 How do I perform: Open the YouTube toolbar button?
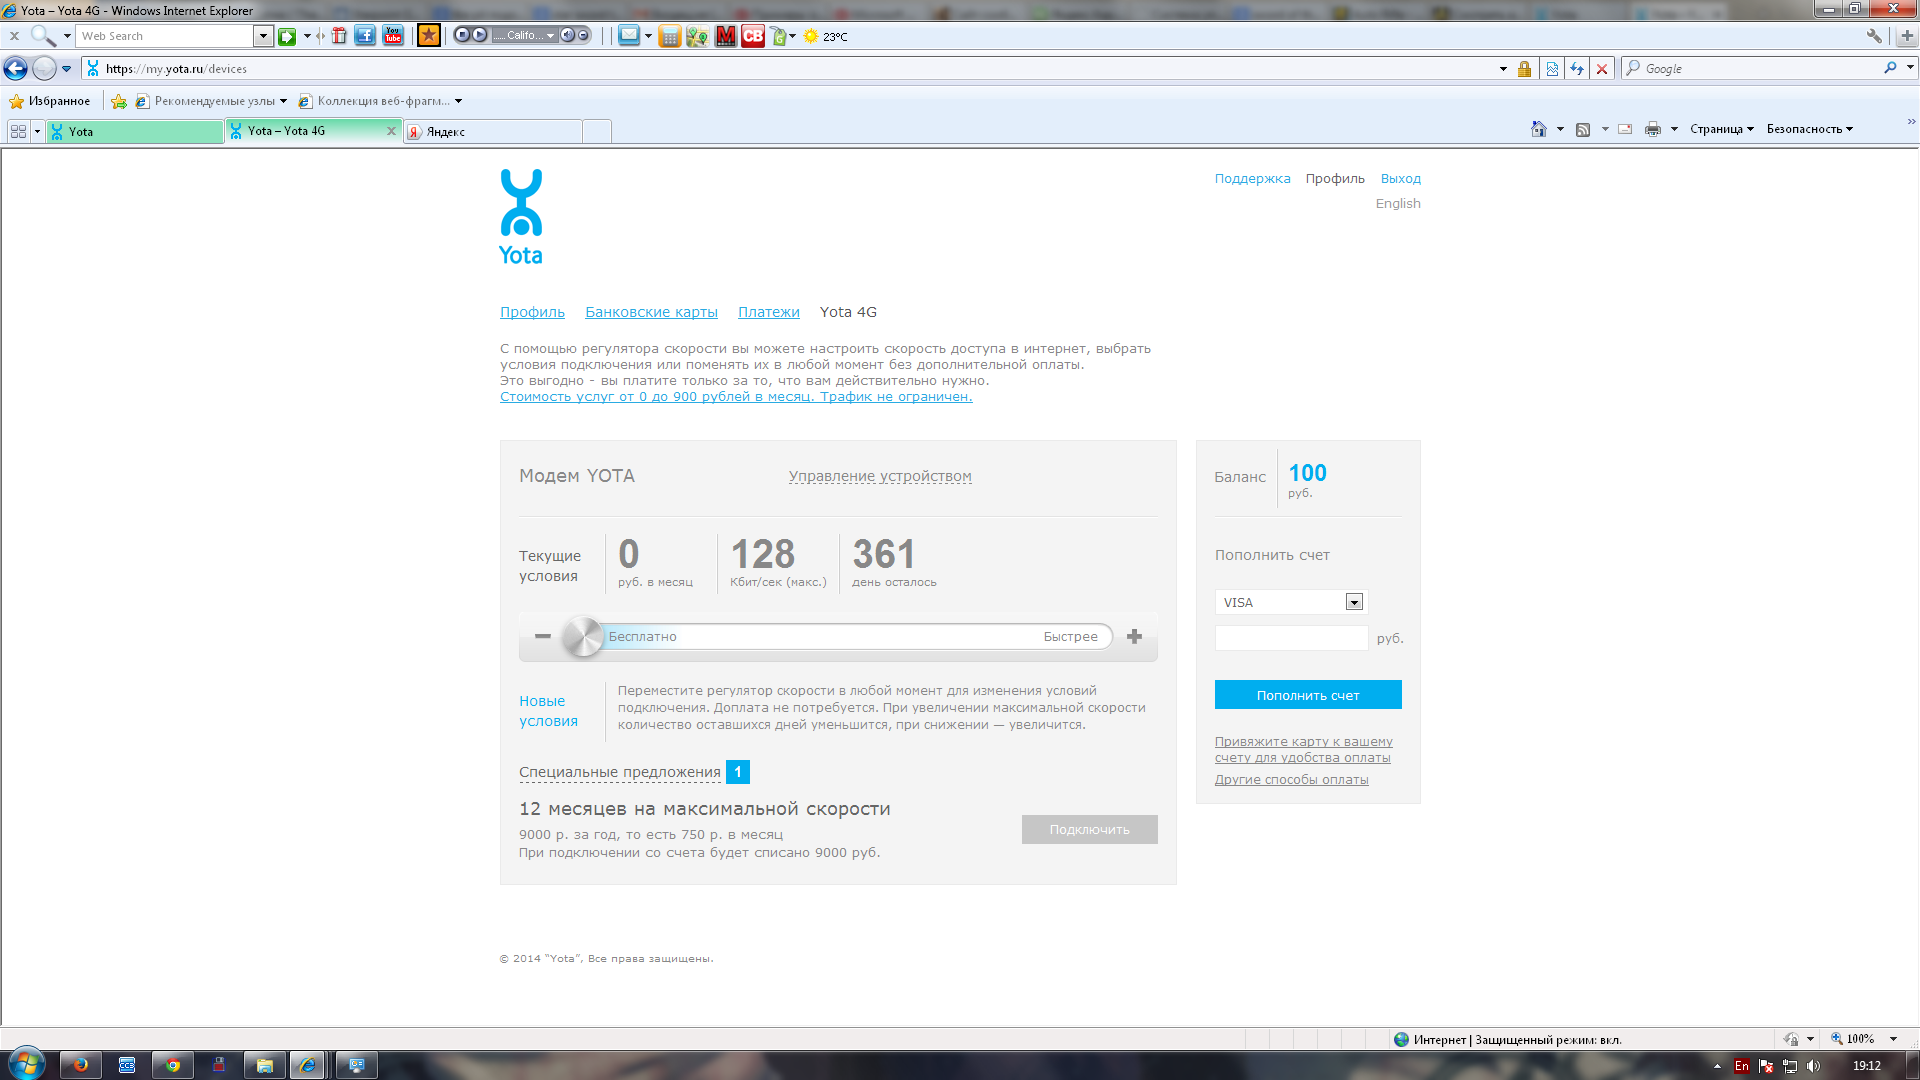[x=393, y=36]
